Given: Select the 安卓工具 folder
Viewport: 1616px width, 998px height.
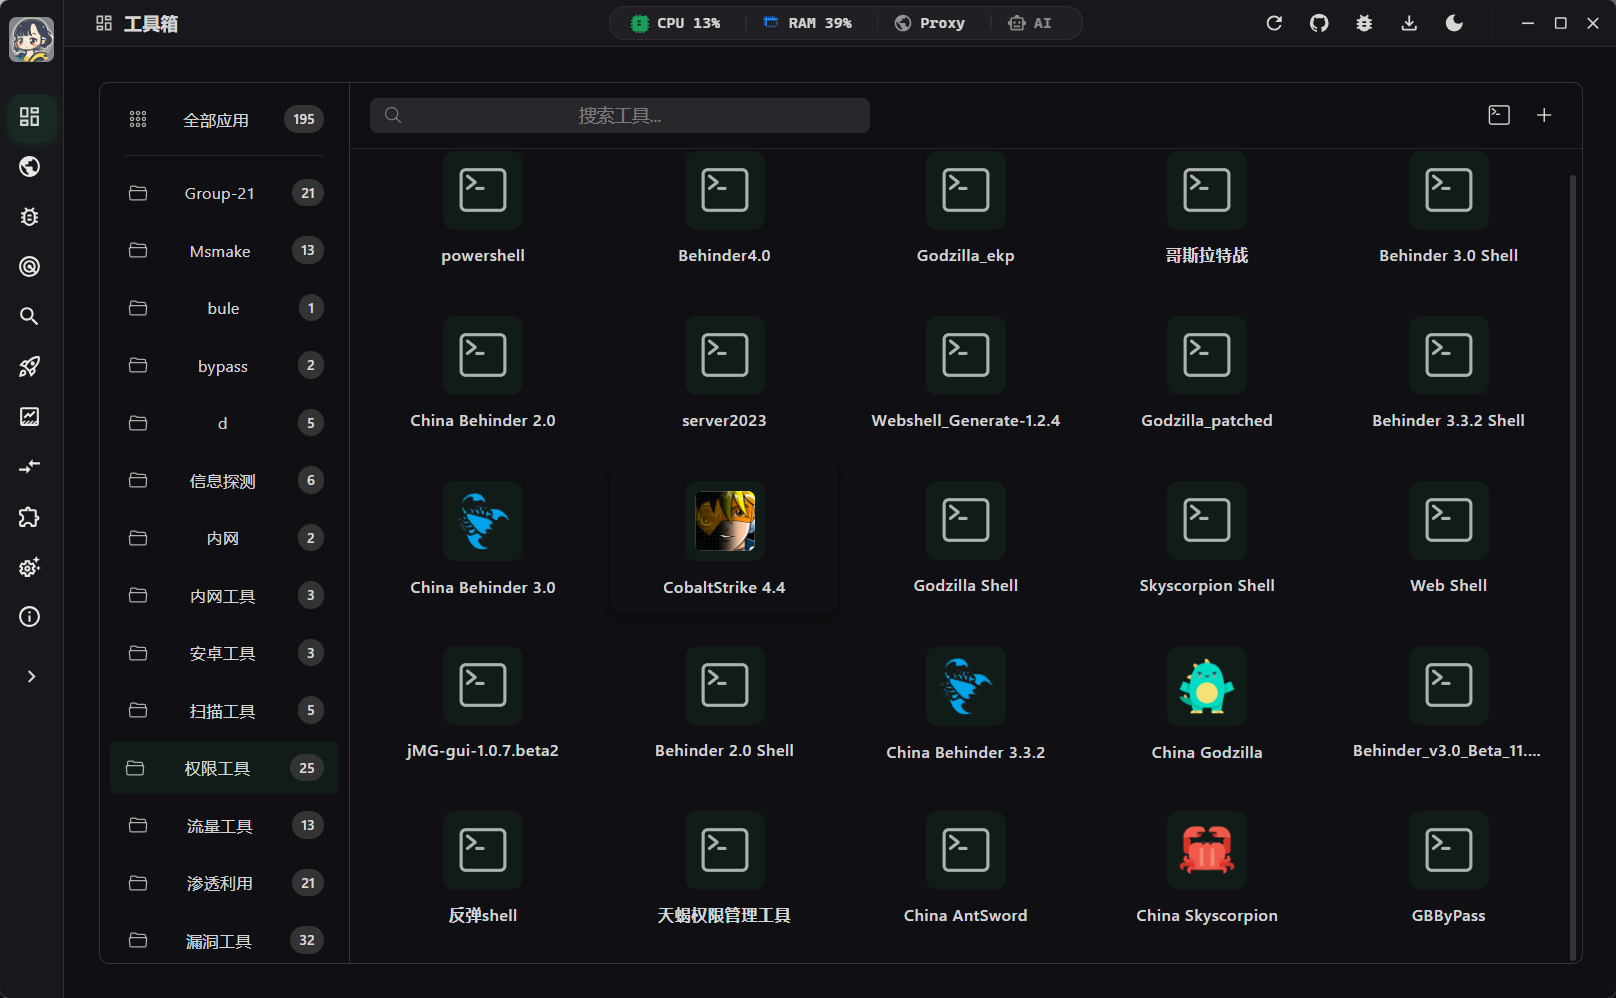Looking at the screenshot, I should coord(224,653).
